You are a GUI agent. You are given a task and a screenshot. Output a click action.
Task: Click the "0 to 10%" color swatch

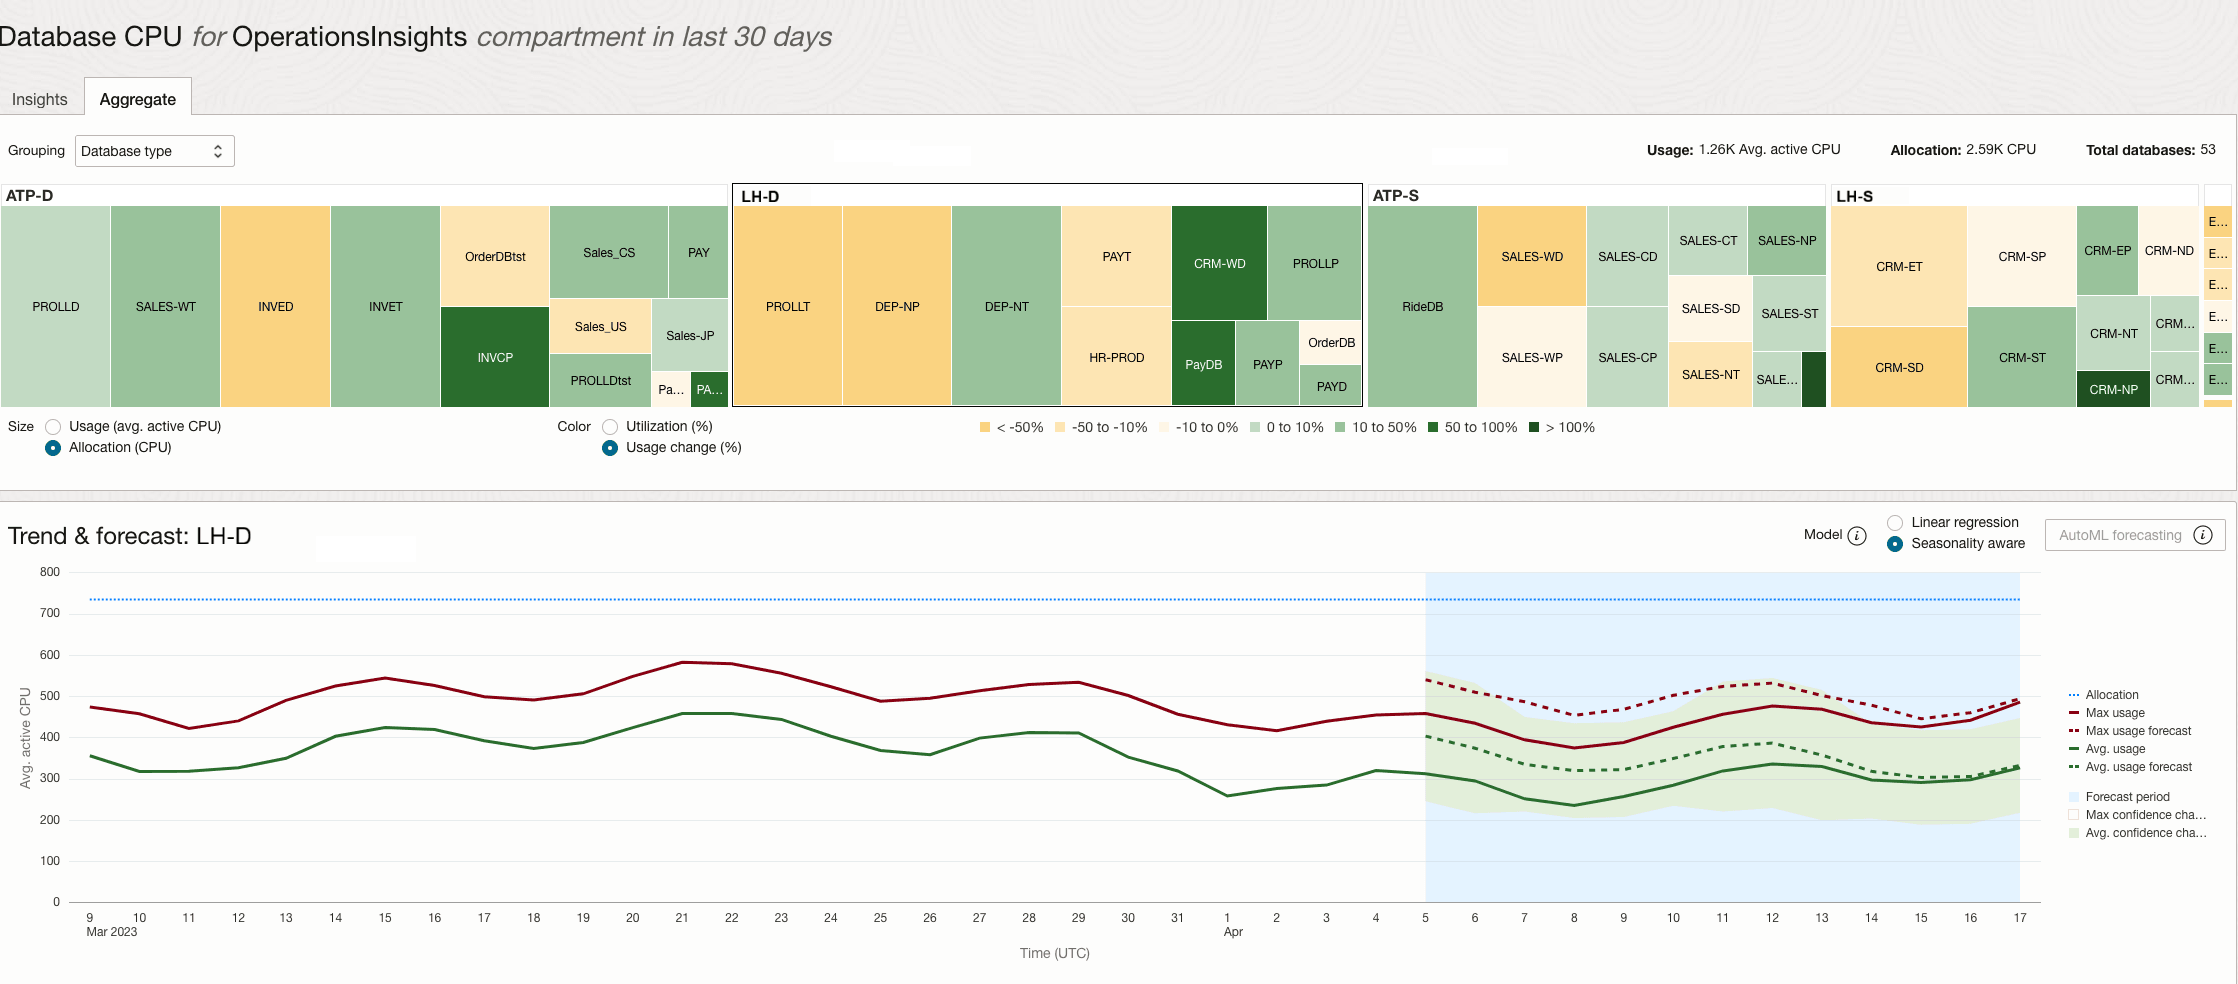pyautogui.click(x=1253, y=427)
